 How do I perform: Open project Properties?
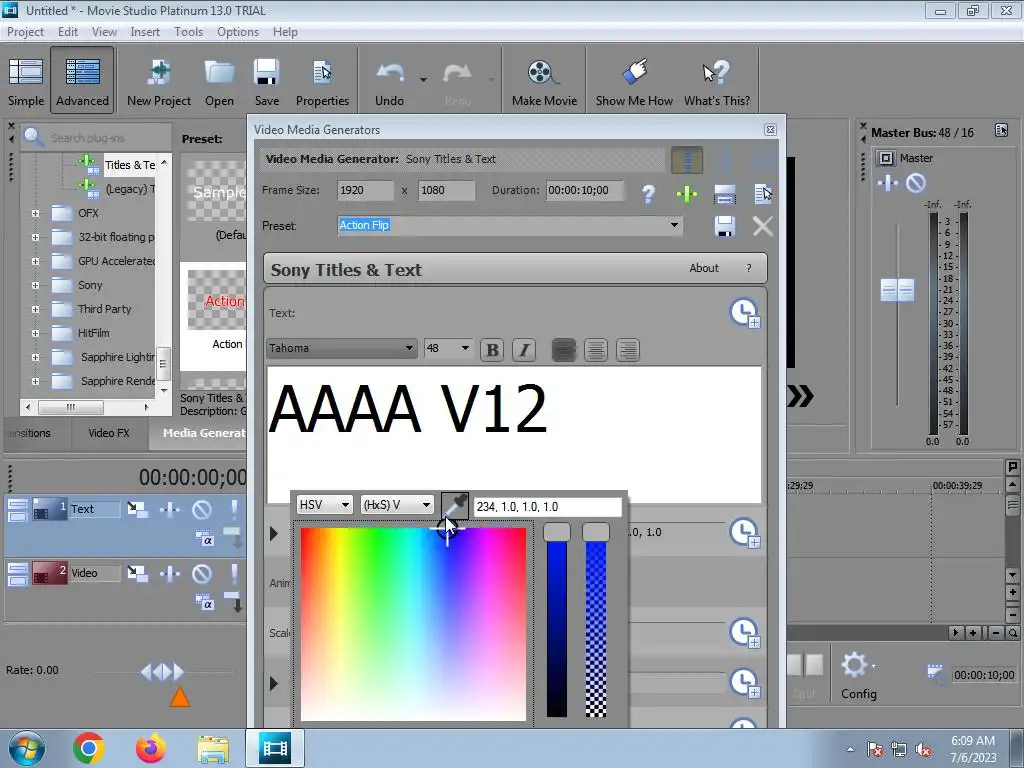[x=322, y=82]
